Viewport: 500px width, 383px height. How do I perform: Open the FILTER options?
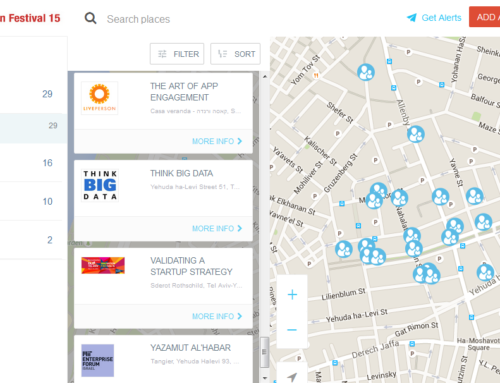(177, 54)
